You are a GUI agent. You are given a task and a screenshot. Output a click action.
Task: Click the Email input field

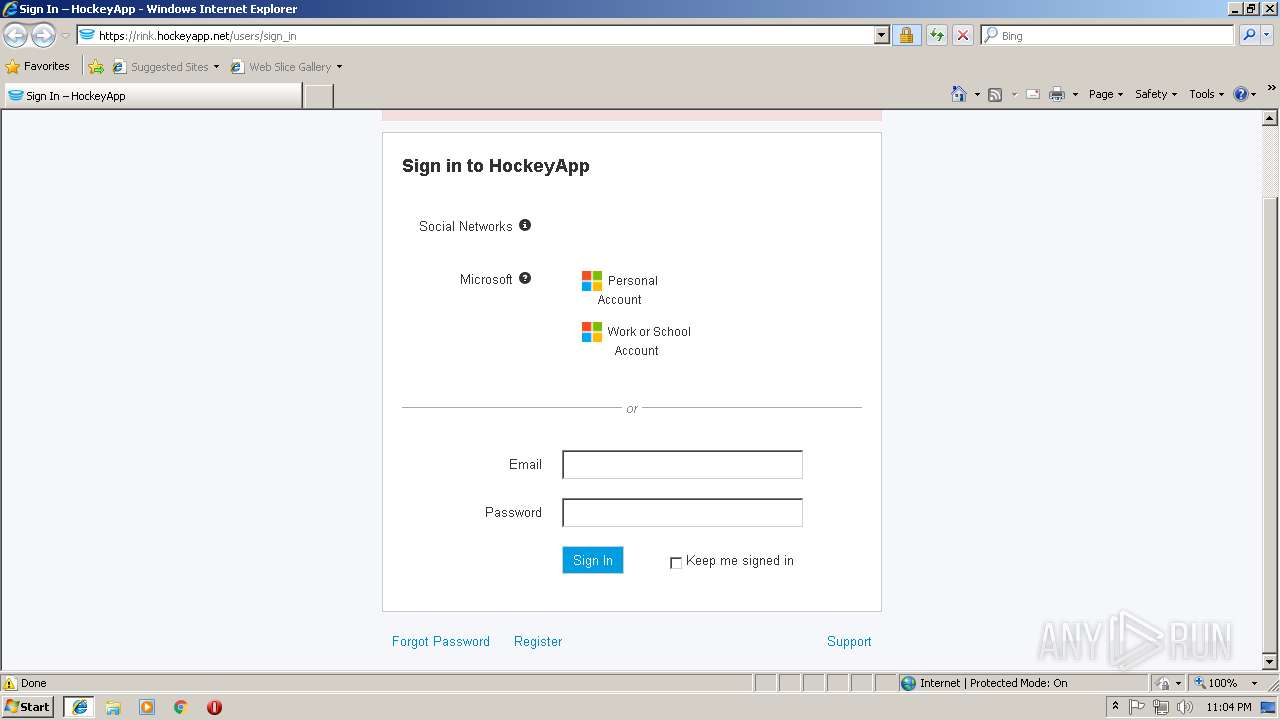click(x=682, y=465)
